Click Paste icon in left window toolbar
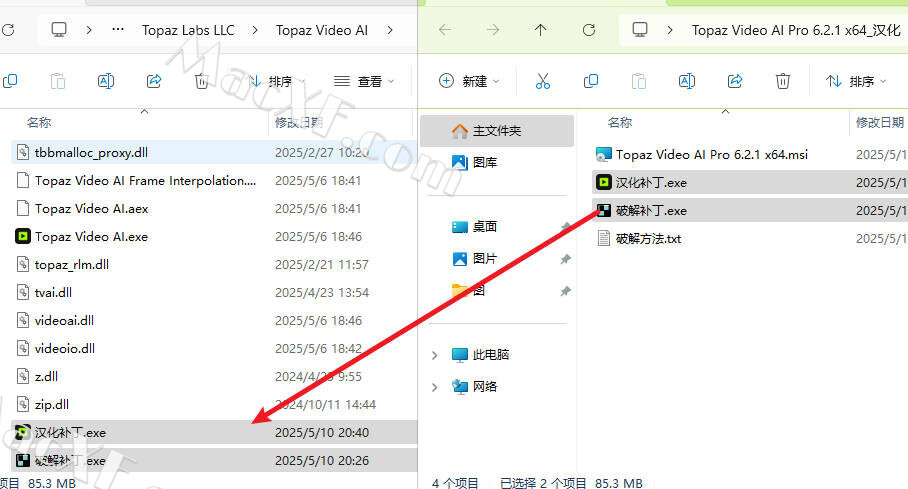The height and width of the screenshot is (489, 908). pos(58,81)
